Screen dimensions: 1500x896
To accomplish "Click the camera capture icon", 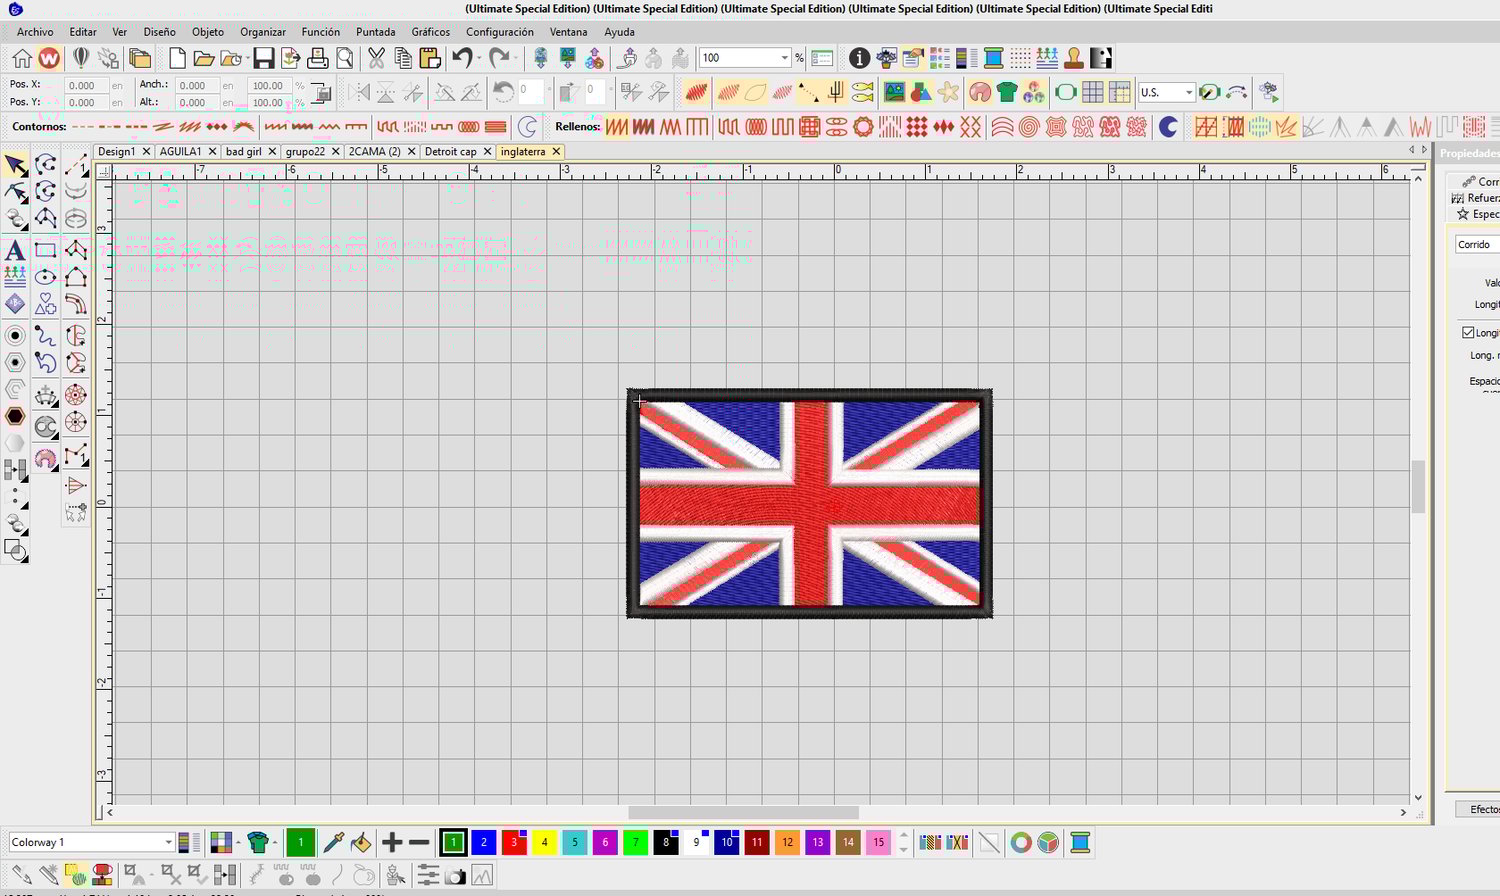I will (x=455, y=876).
